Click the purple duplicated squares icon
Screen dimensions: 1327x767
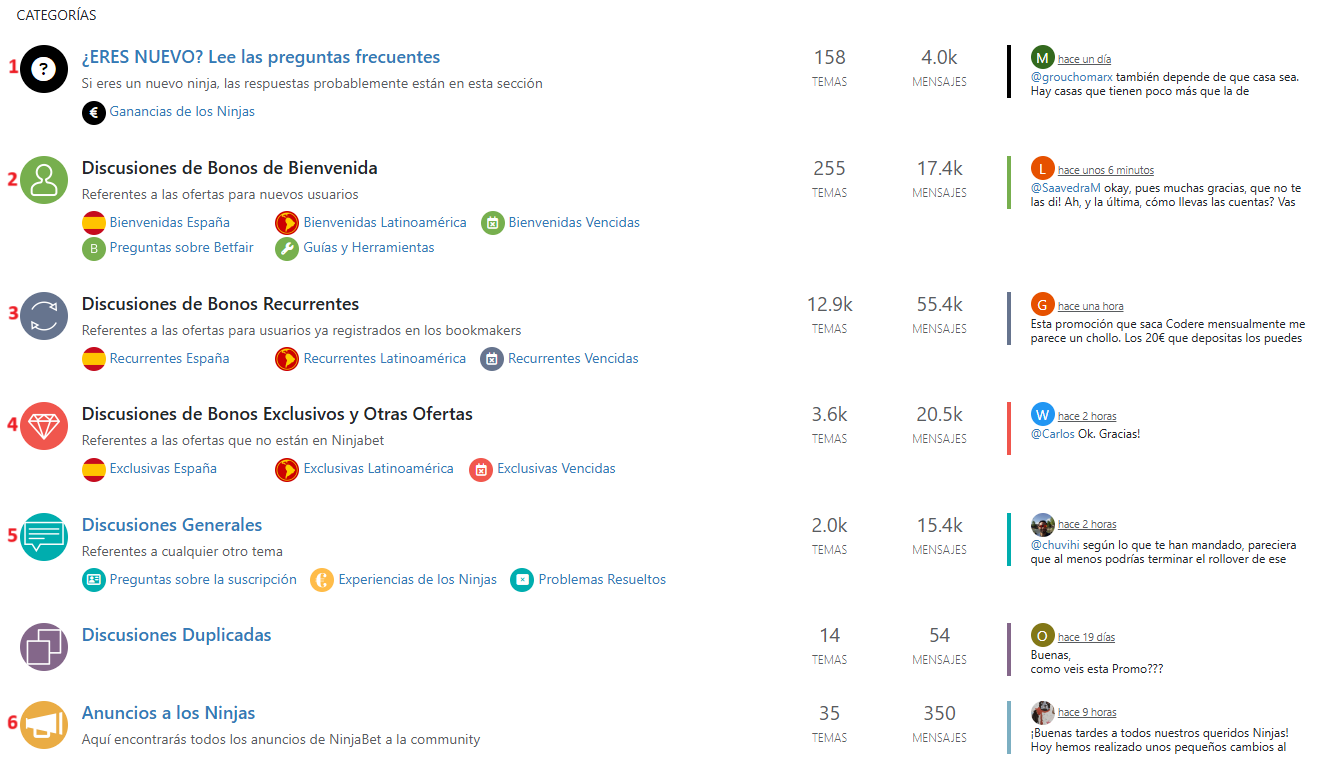(44, 647)
